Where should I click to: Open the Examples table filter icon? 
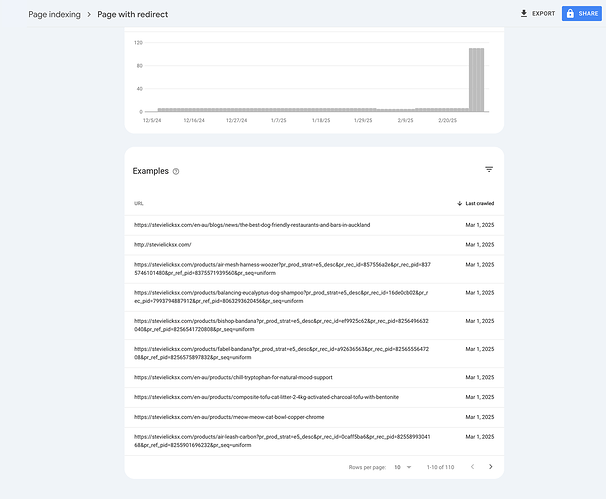489,170
